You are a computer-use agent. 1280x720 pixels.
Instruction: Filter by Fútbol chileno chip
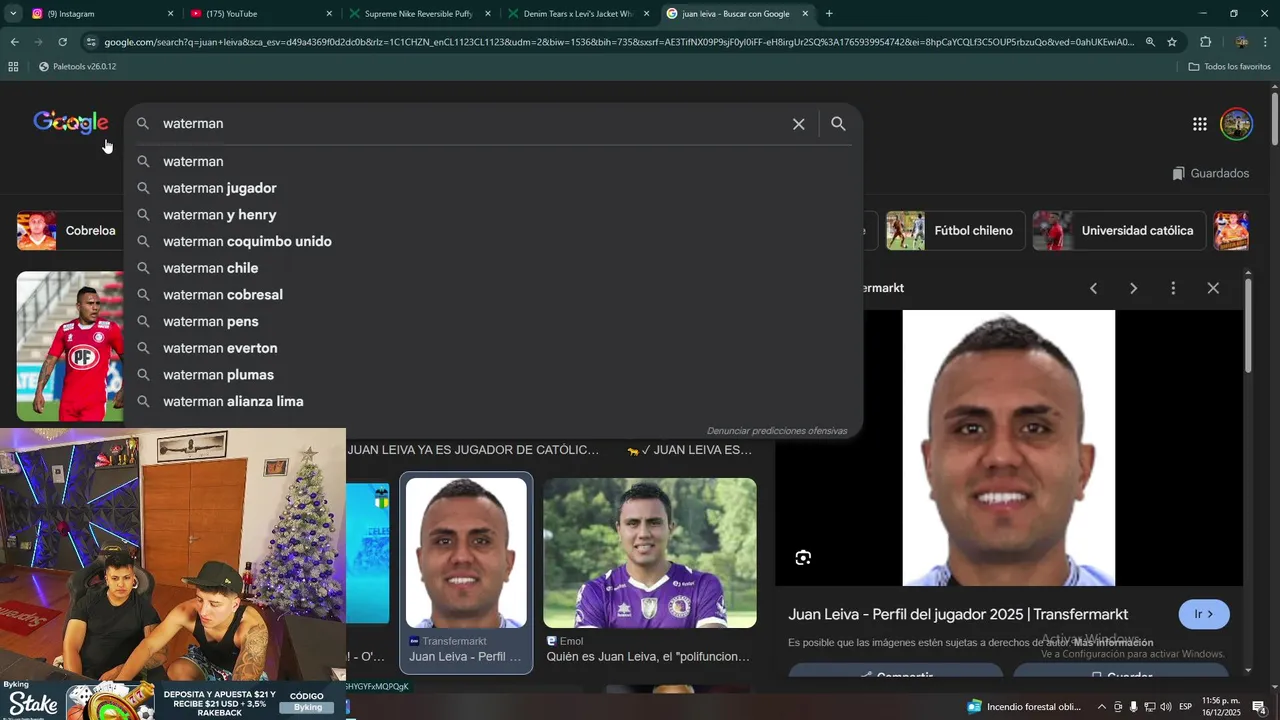955,231
